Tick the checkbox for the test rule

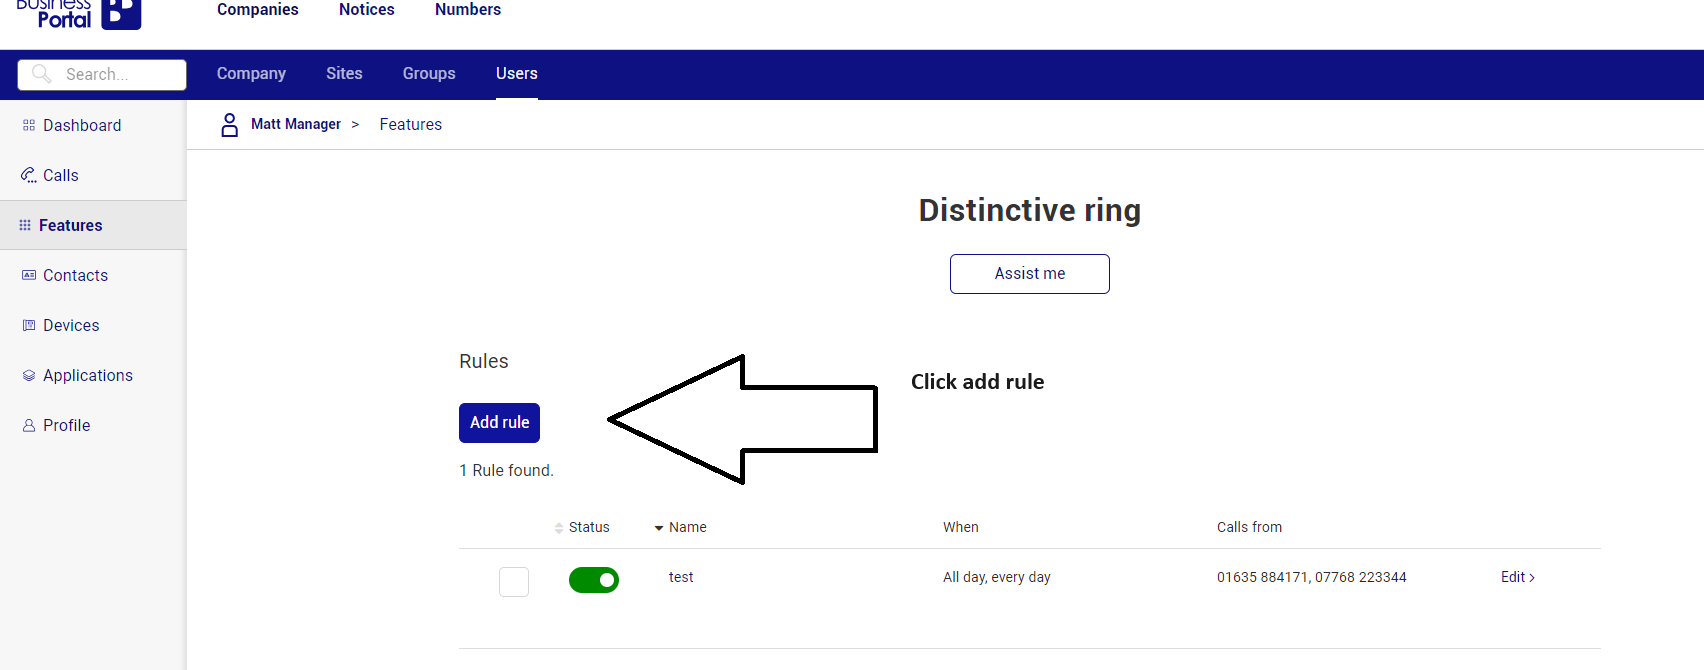(x=513, y=581)
